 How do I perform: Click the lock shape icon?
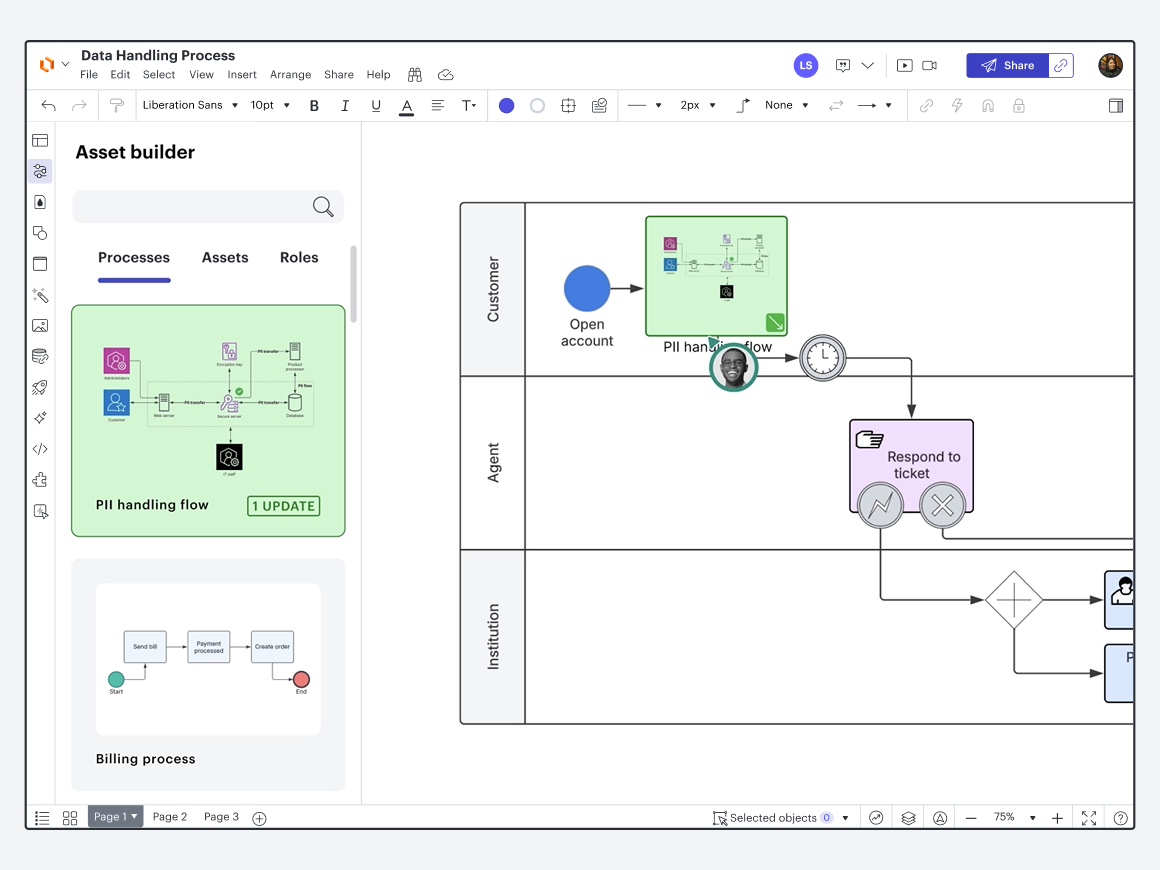tap(1019, 106)
